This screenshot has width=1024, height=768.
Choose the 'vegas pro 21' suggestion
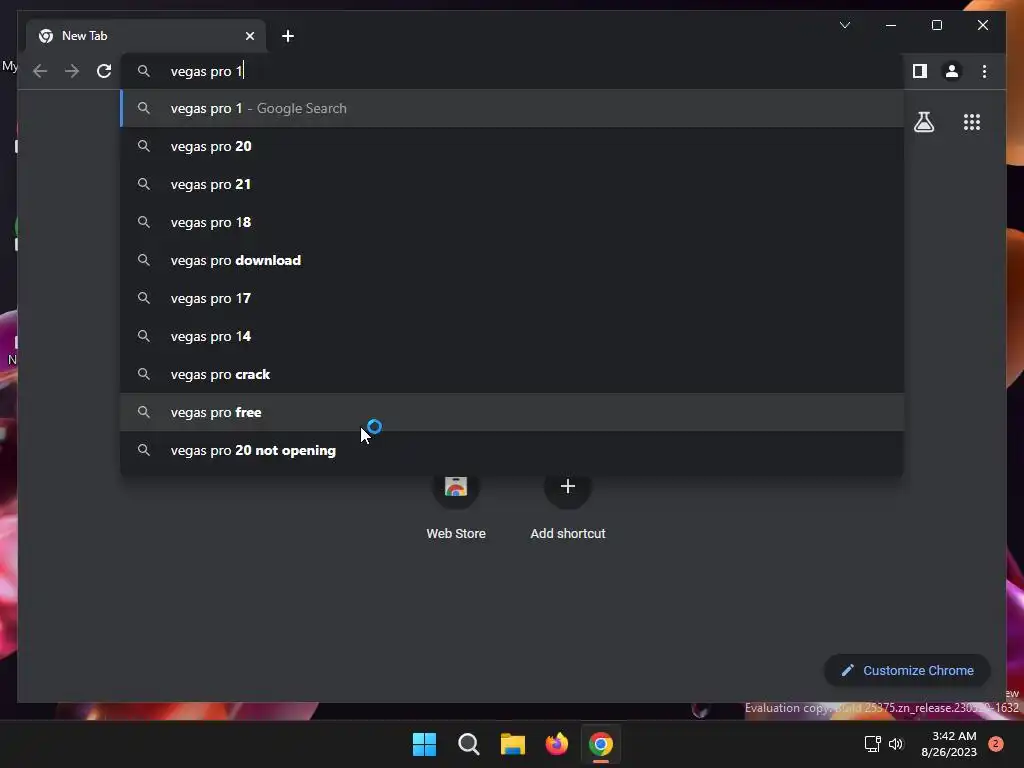coord(513,184)
